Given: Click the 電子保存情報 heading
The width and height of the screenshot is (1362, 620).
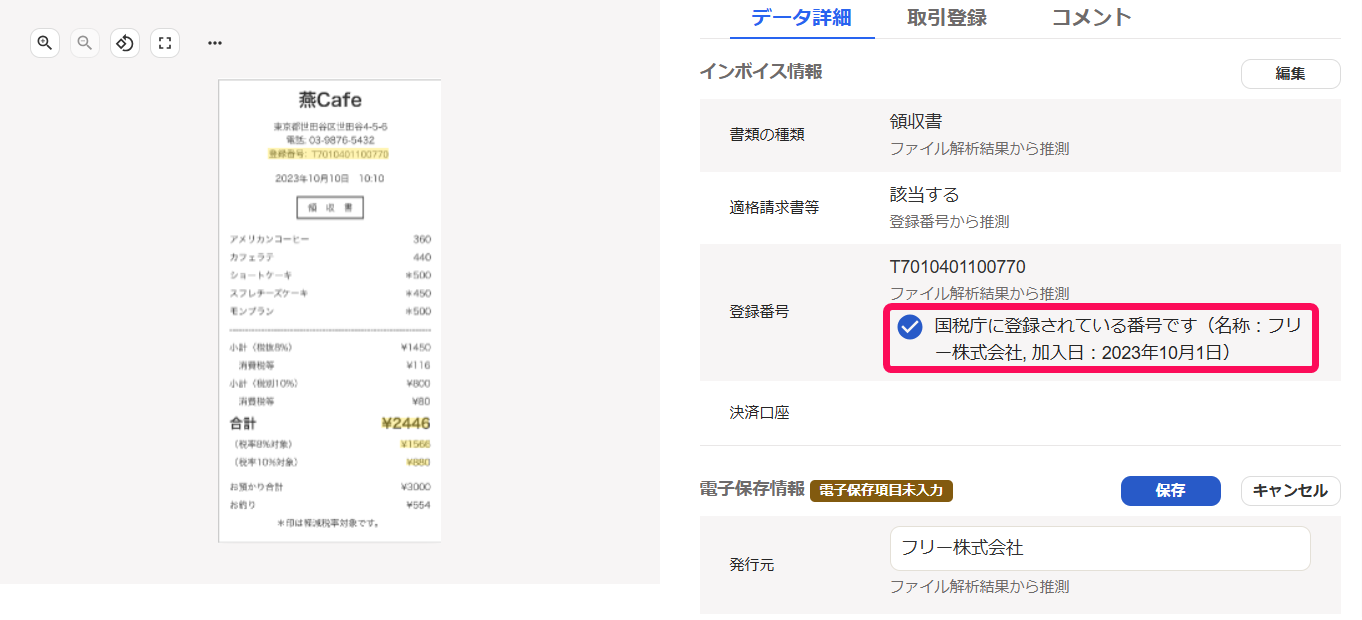Looking at the screenshot, I should point(752,489).
